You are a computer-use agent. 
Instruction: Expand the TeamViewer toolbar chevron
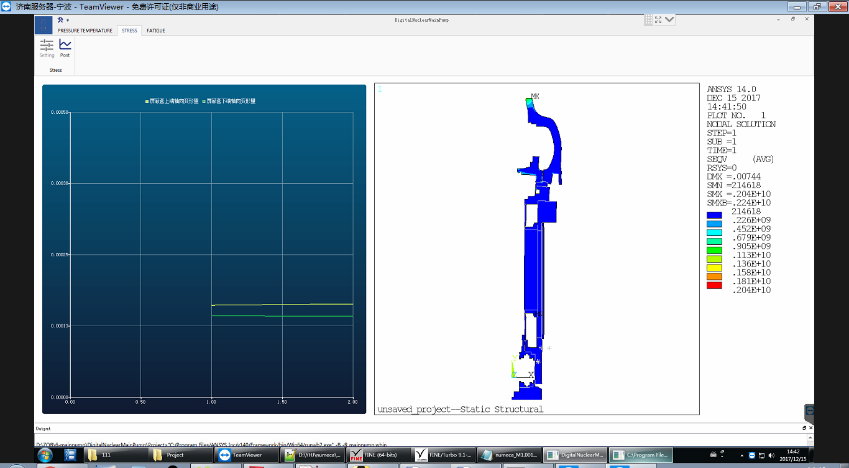click(669, 20)
